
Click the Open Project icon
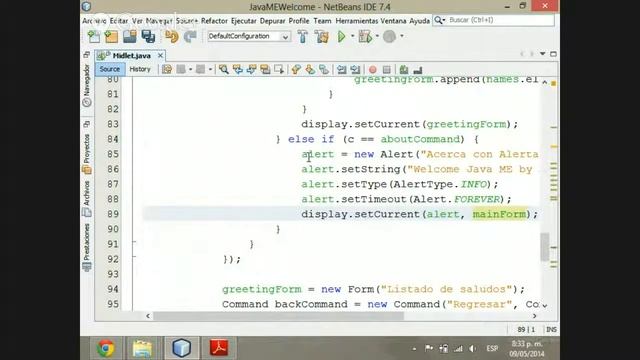[x=130, y=37]
